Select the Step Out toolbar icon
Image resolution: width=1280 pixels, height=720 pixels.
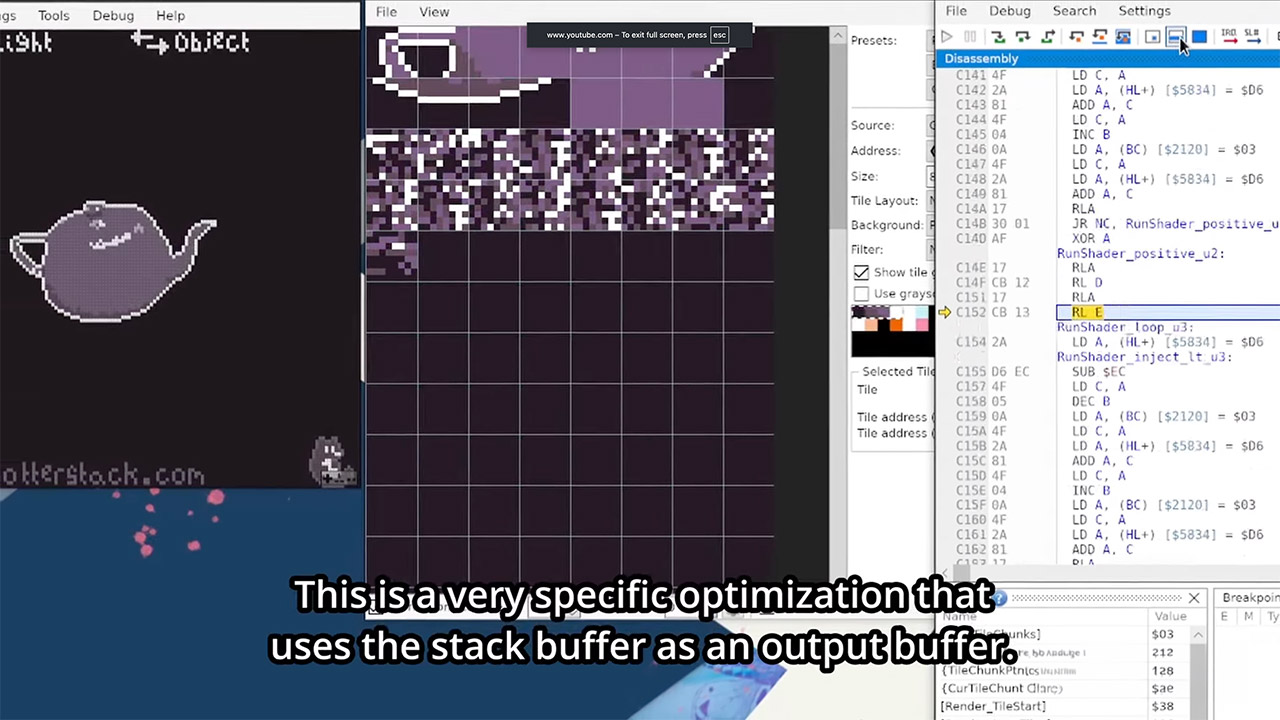pos(1048,37)
